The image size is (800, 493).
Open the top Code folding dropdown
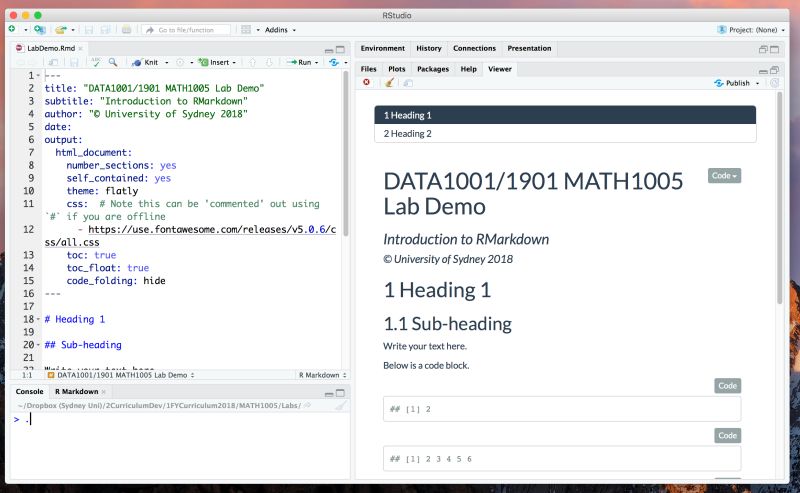click(x=724, y=176)
